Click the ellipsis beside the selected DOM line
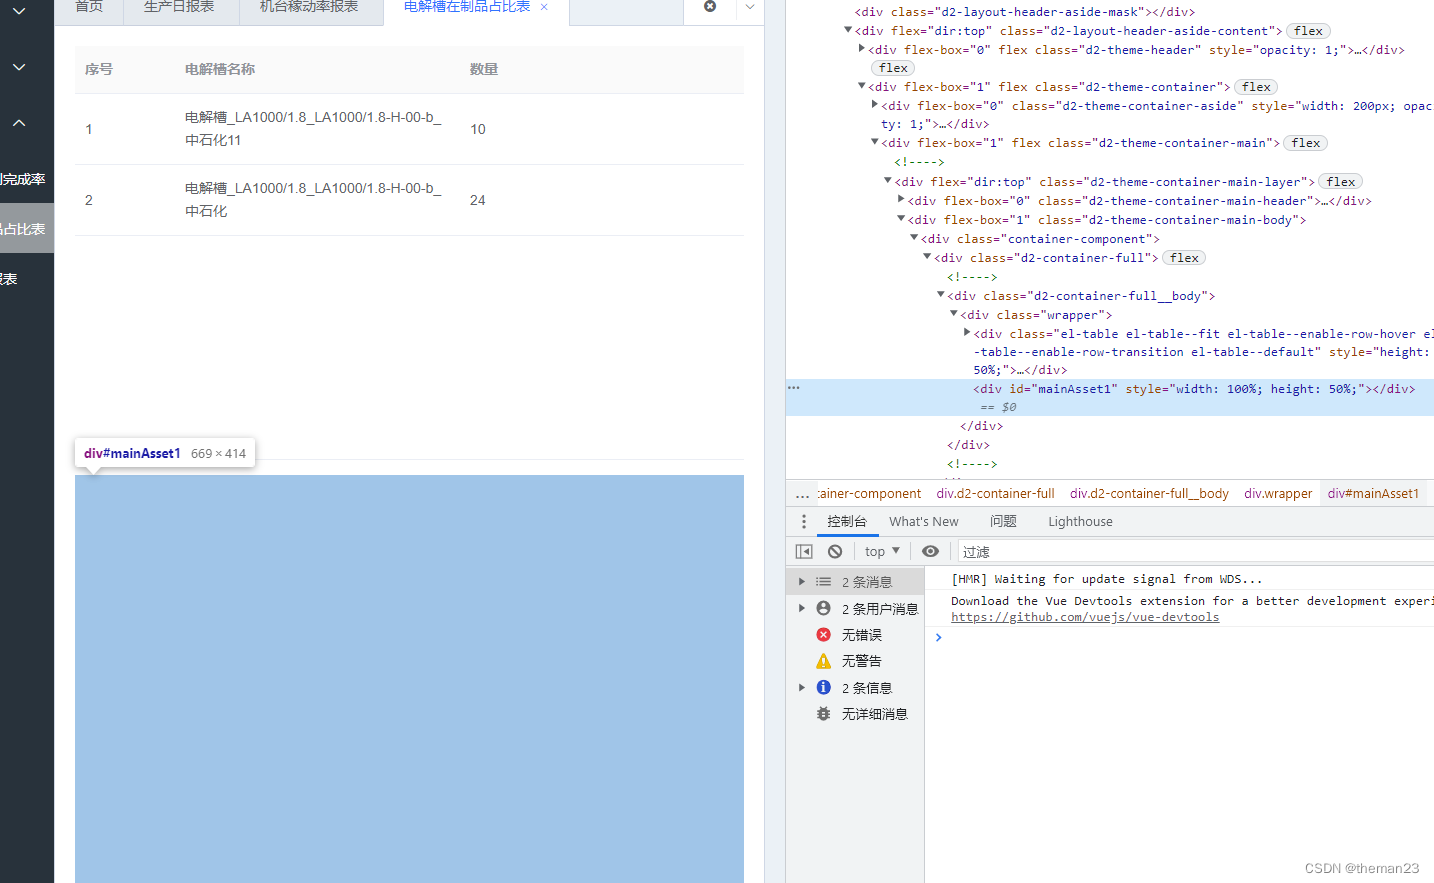Image resolution: width=1434 pixels, height=883 pixels. pos(794,388)
